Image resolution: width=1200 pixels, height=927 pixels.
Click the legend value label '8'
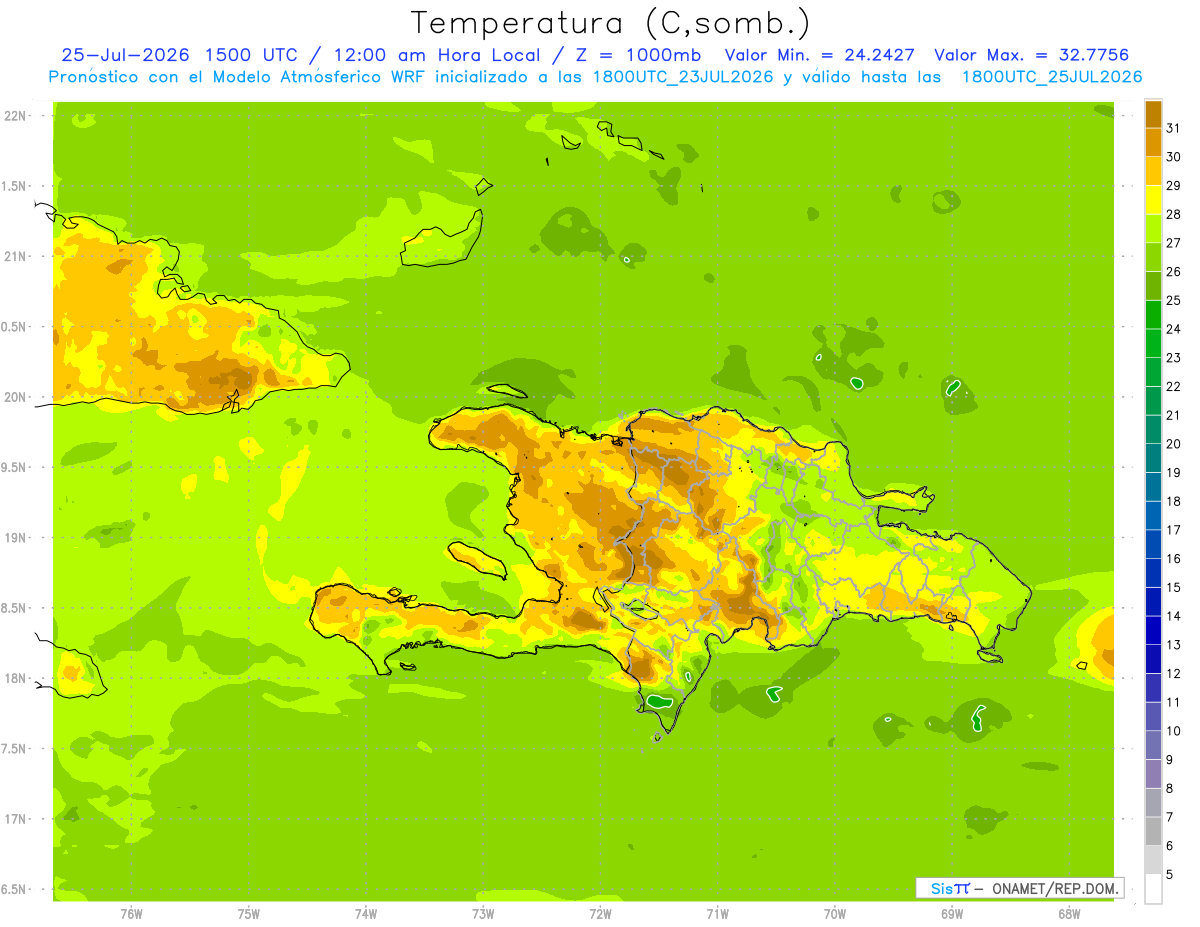(x=1169, y=788)
